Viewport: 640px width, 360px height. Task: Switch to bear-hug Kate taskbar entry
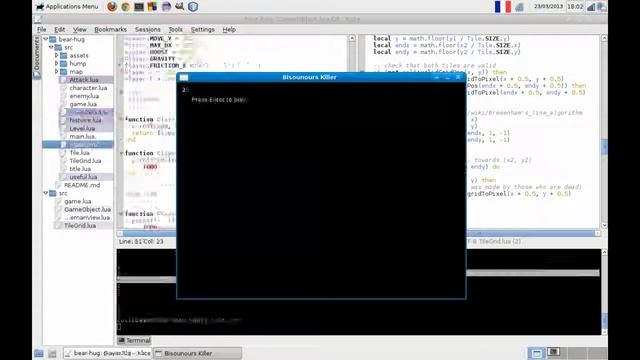click(108, 353)
